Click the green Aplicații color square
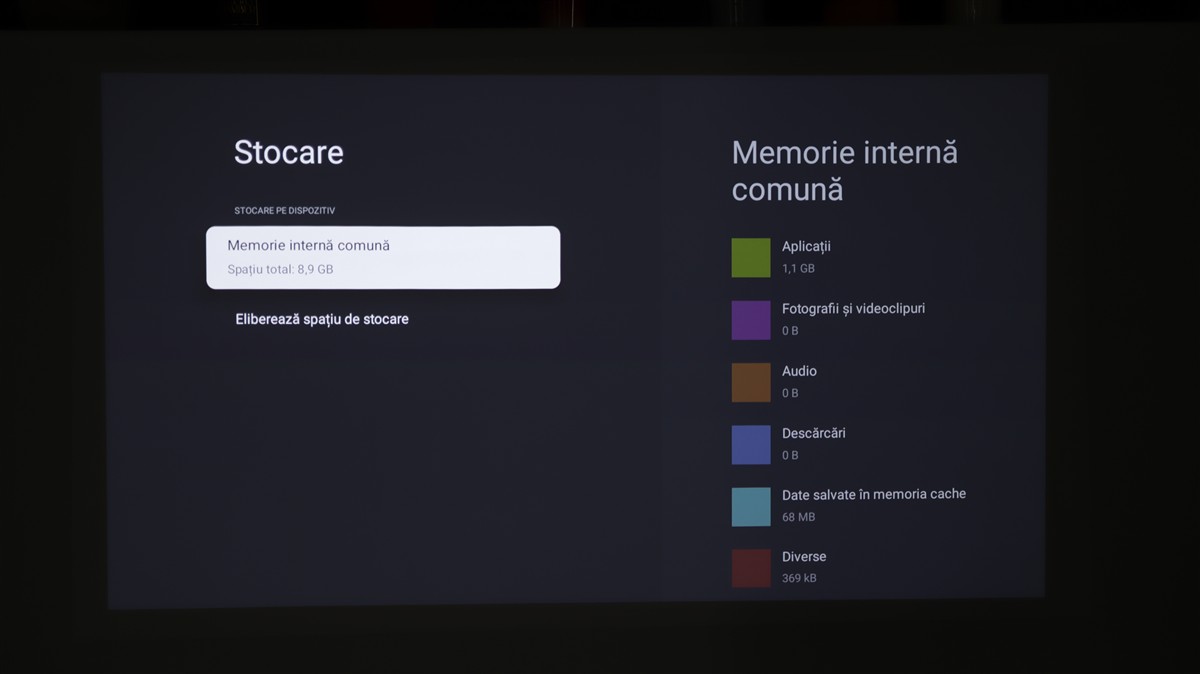Viewport: 1200px width, 674px height. [x=751, y=257]
